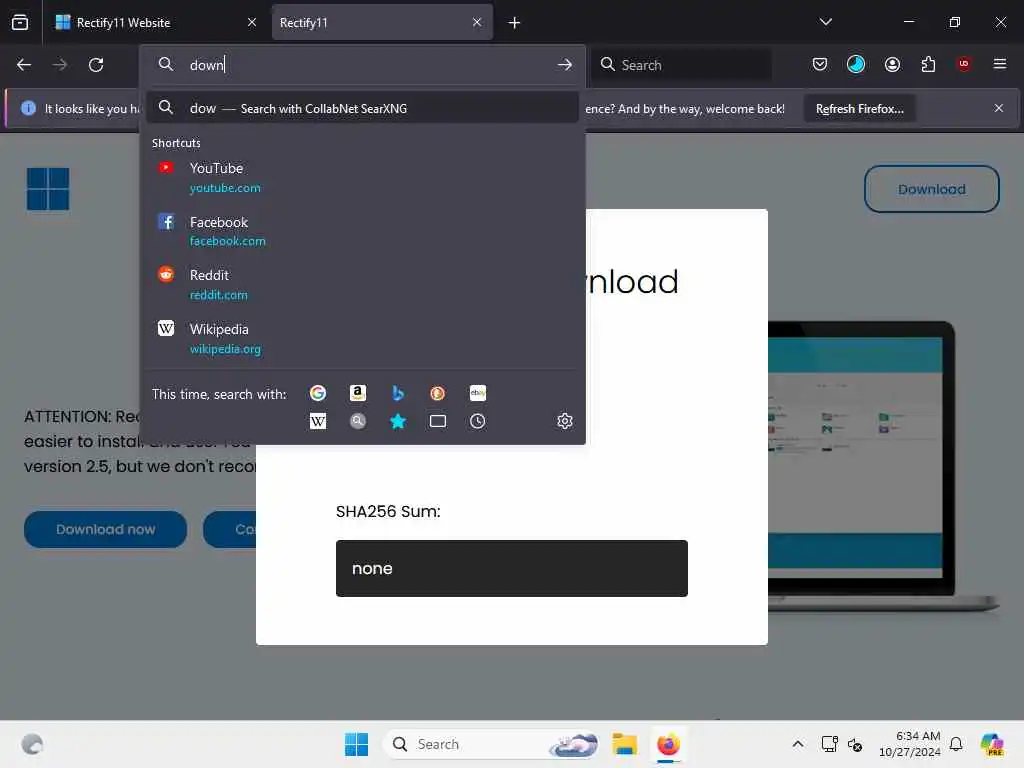Open the Firefox account menu
This screenshot has height=768, width=1024.
pos(892,64)
